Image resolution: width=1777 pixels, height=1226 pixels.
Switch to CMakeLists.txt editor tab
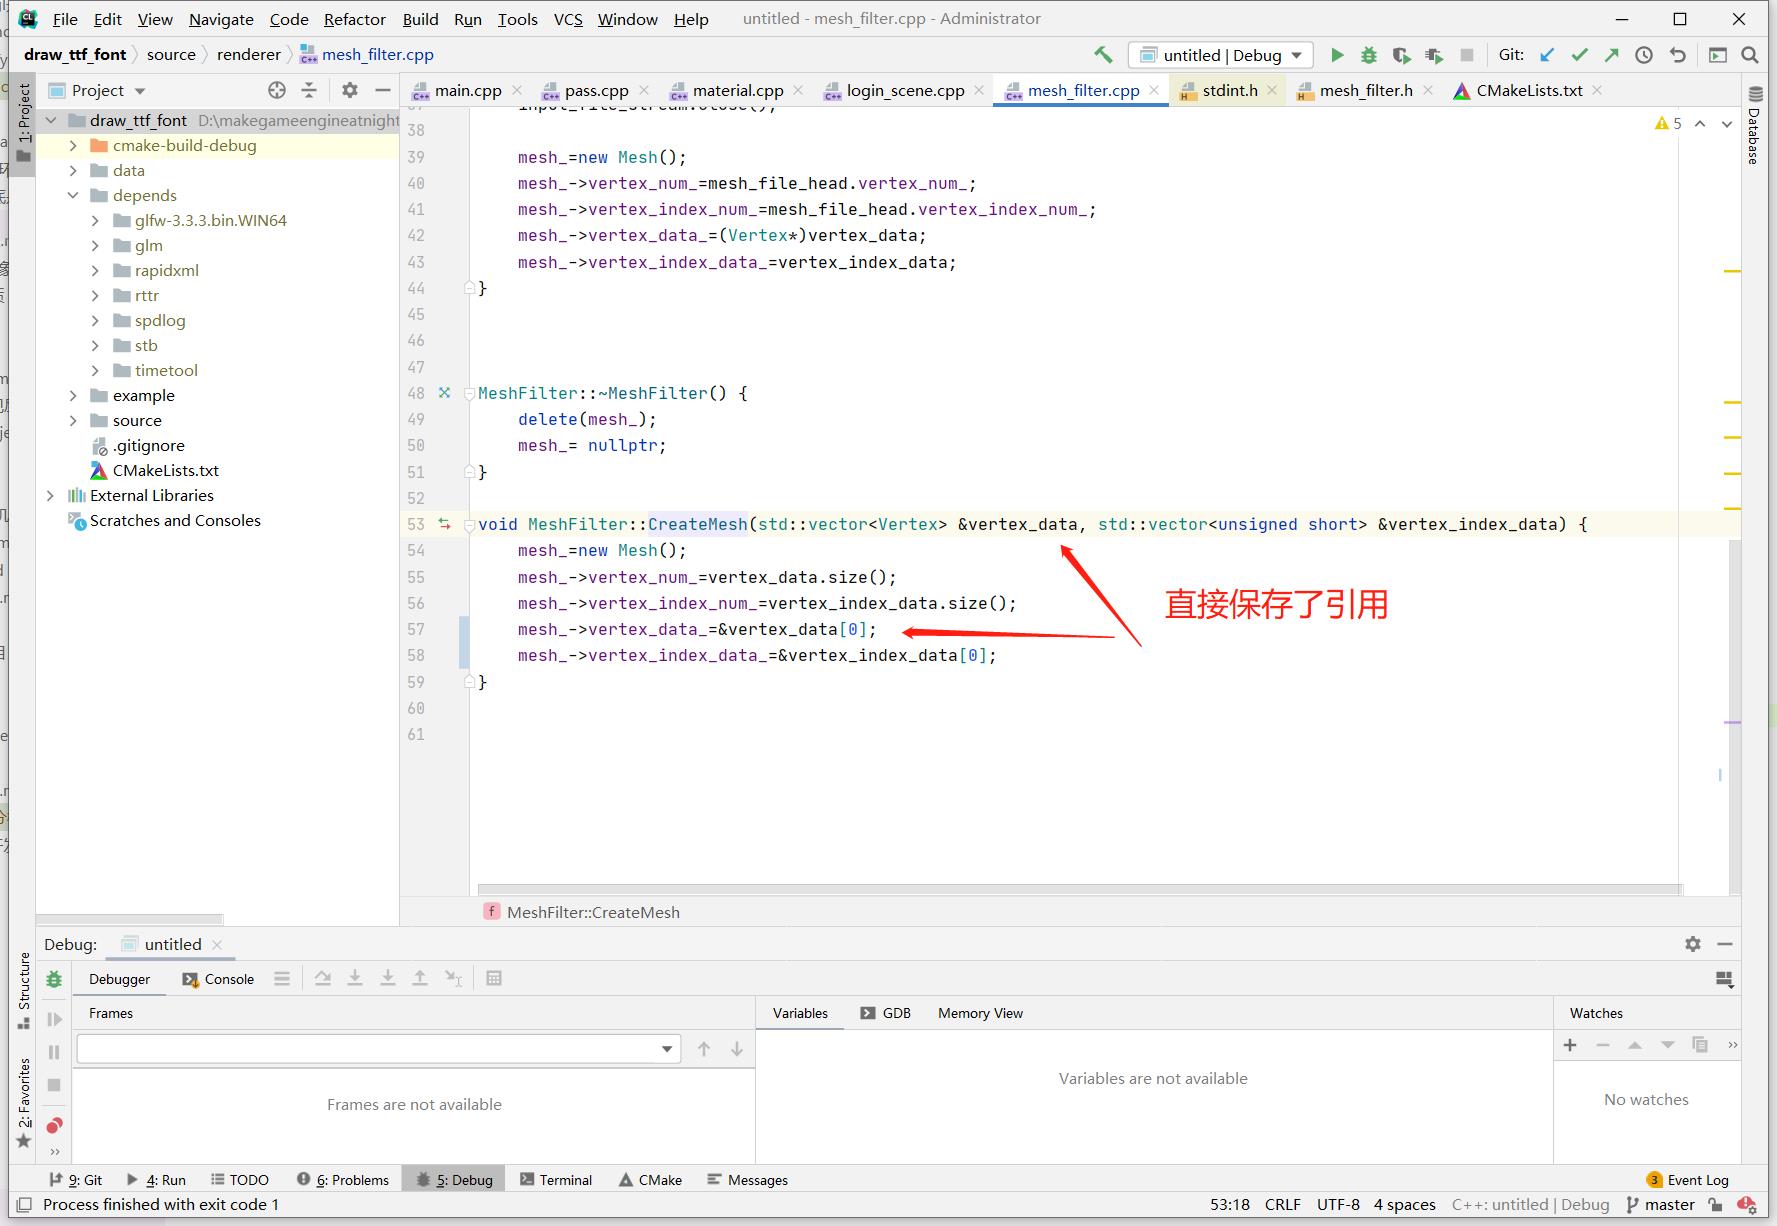point(1529,90)
